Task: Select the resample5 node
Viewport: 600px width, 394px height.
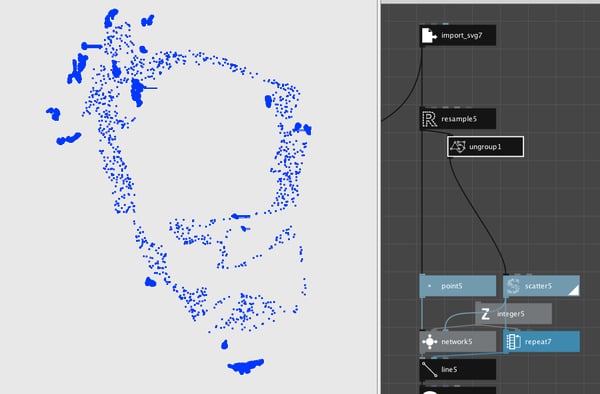Action: pos(458,119)
